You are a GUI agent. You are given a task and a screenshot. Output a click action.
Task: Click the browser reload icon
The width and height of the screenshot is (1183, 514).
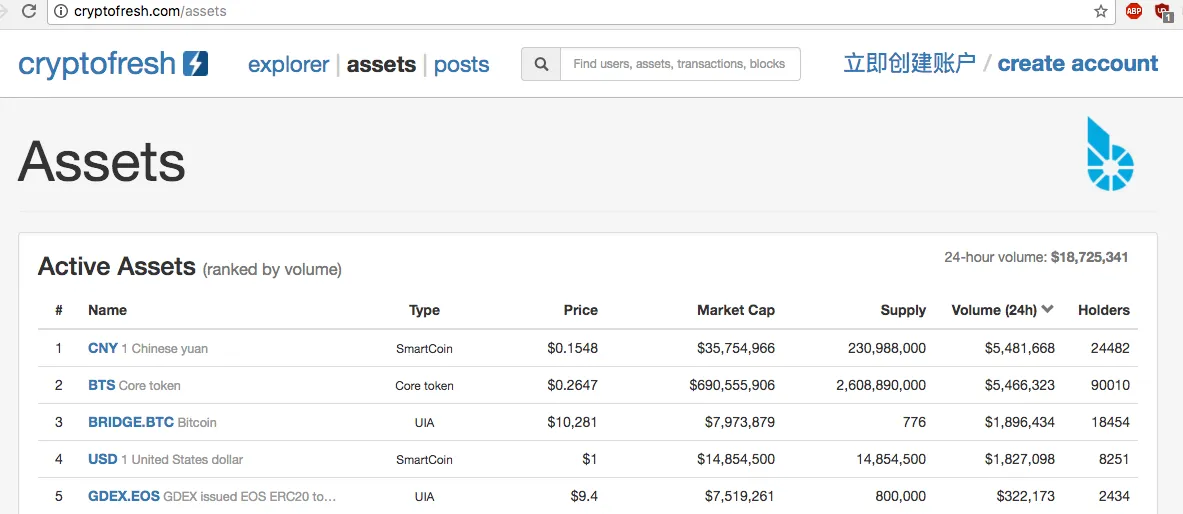[29, 11]
